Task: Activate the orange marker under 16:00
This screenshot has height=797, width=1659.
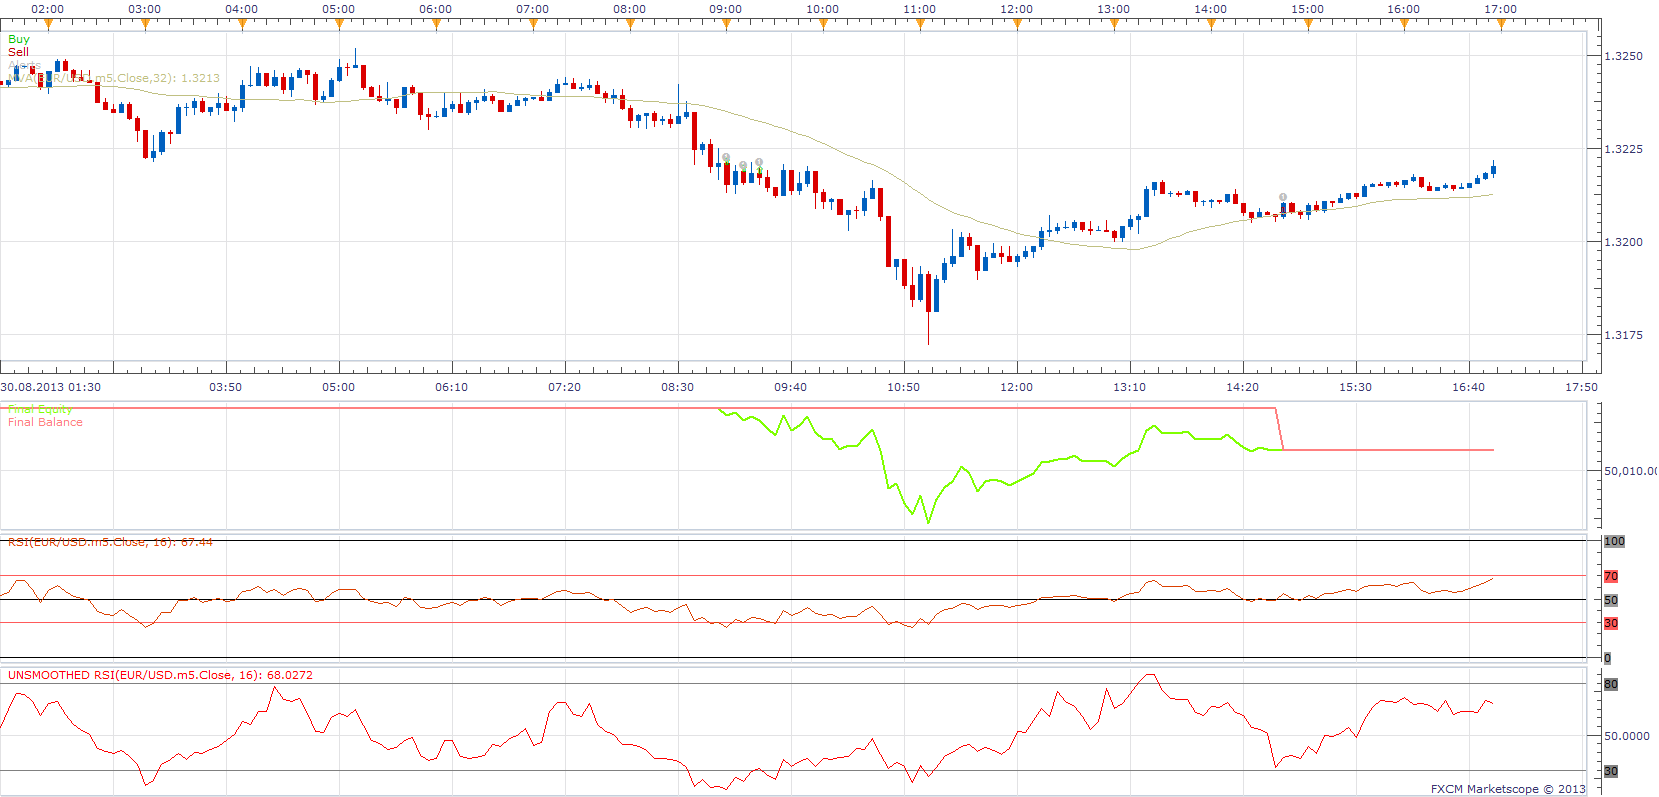Action: coord(1404,25)
